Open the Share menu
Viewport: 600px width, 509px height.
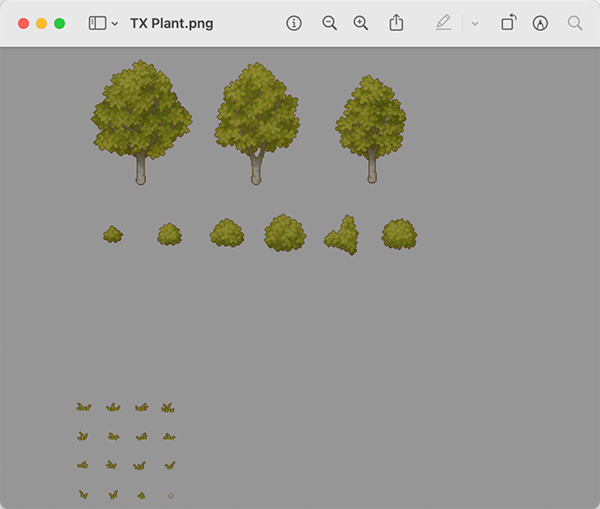[x=396, y=23]
